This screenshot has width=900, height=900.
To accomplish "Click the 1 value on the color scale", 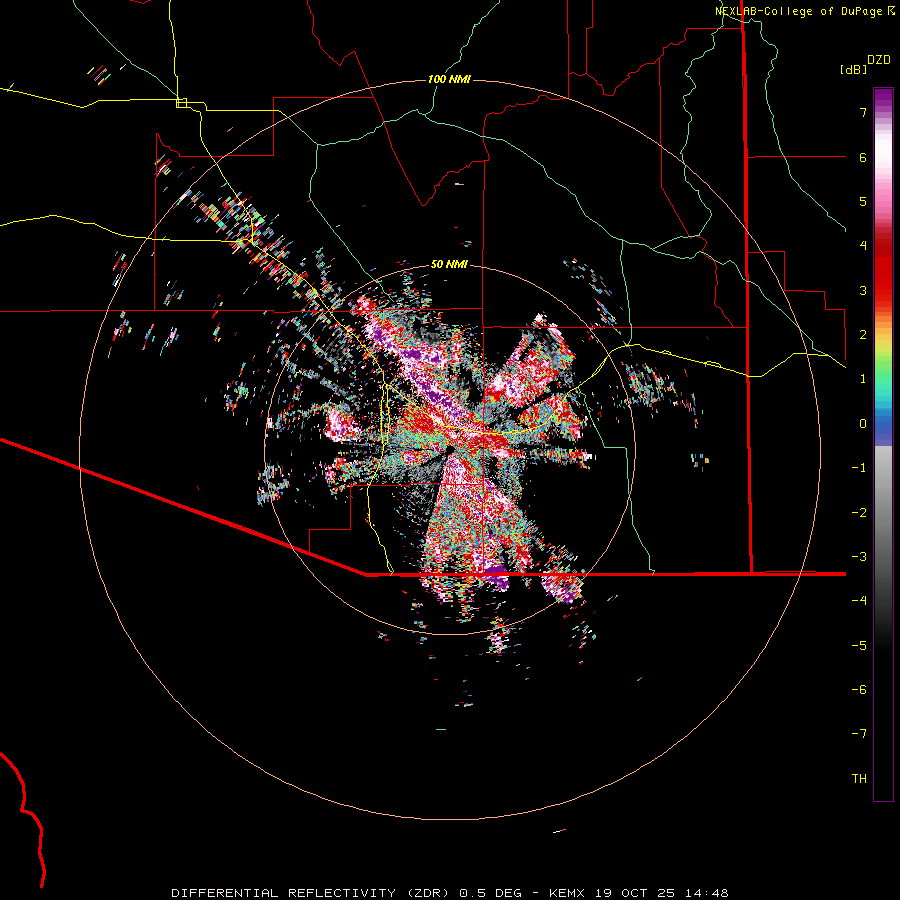I will 863,379.
